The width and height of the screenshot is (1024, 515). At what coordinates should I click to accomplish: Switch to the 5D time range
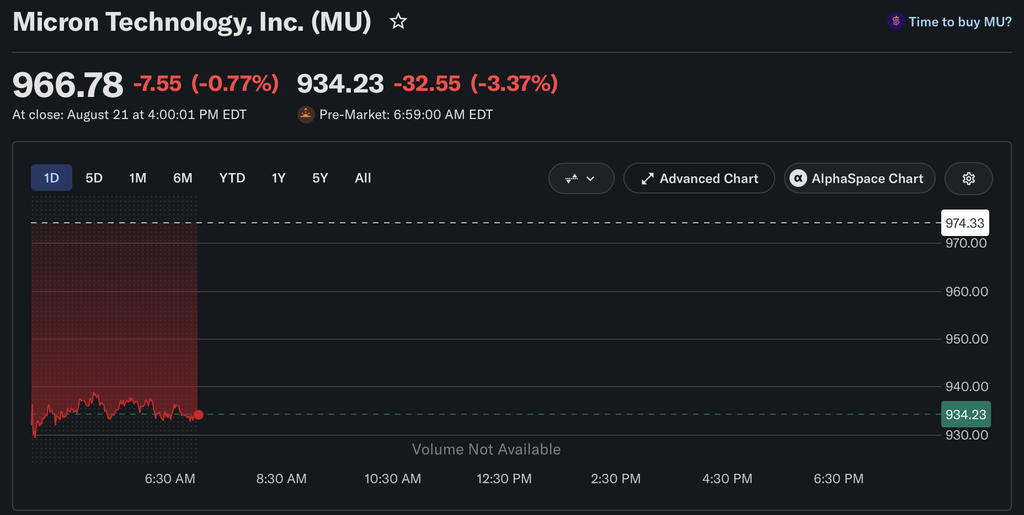[94, 178]
